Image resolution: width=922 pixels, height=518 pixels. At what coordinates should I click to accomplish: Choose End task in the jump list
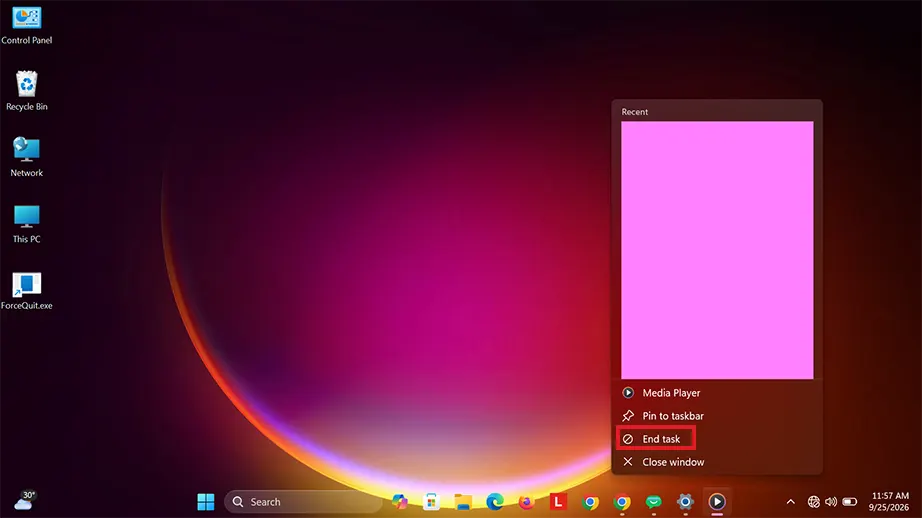point(717,439)
